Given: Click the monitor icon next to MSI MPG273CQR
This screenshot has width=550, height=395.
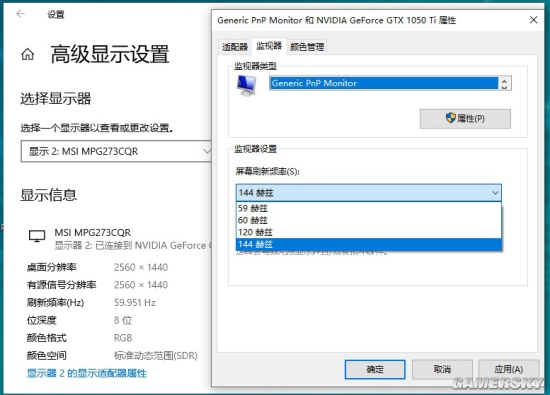Looking at the screenshot, I should coord(37,236).
